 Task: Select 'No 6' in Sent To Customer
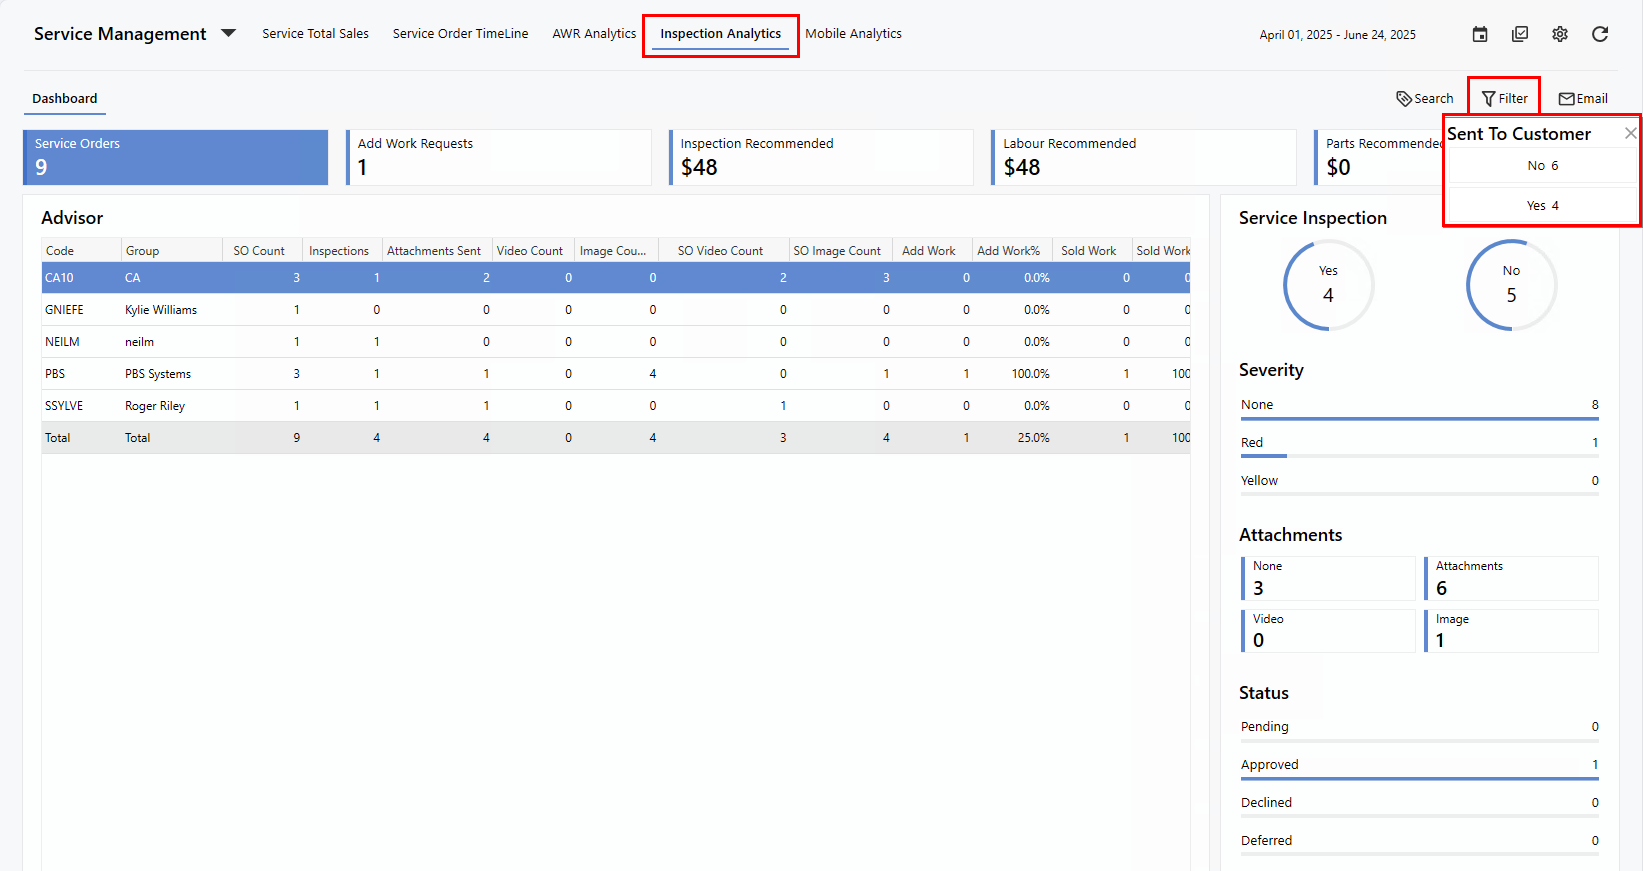click(x=1542, y=166)
